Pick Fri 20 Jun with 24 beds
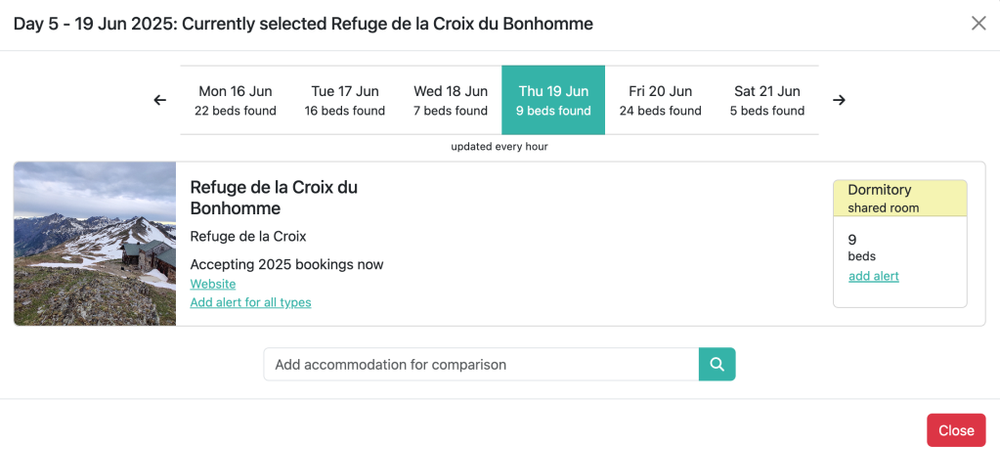 point(660,100)
